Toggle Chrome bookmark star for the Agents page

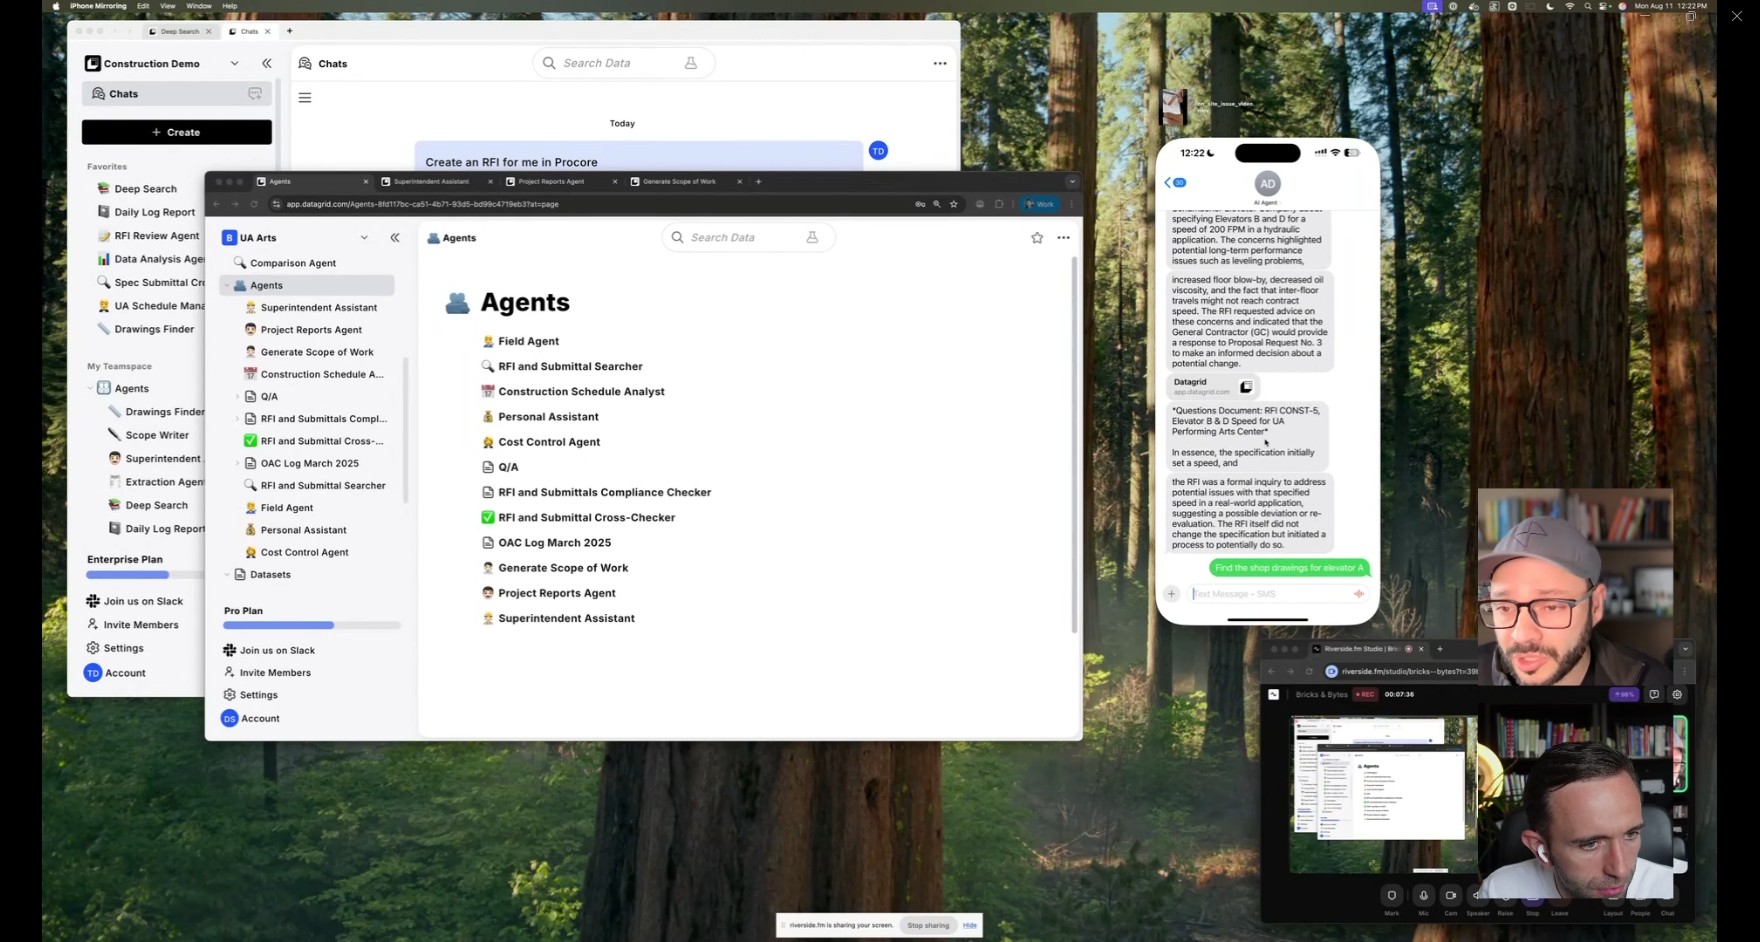click(954, 204)
